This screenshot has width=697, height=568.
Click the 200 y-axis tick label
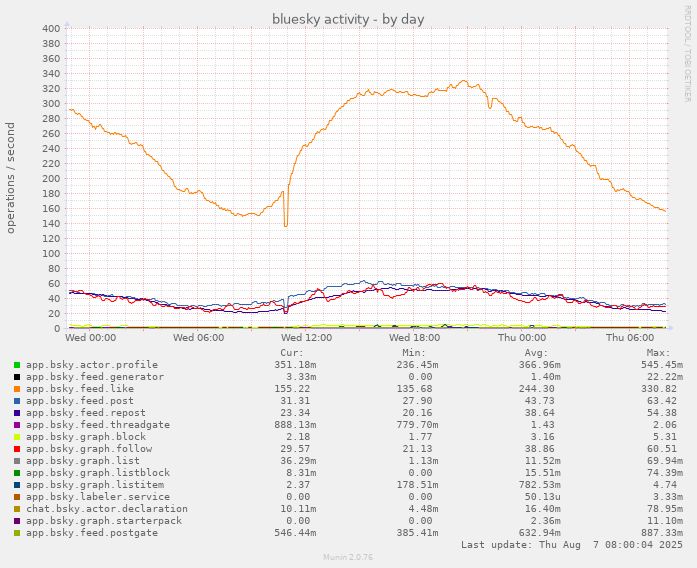click(51, 179)
